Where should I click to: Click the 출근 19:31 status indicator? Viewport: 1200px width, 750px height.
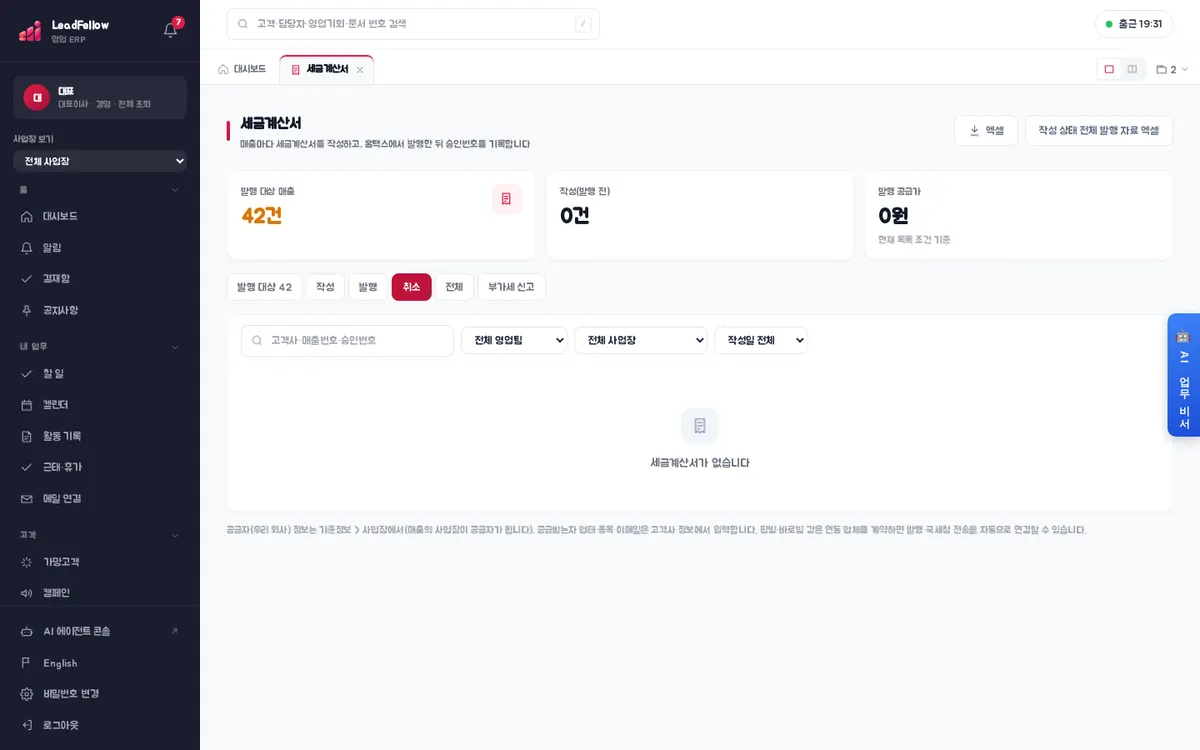click(1134, 24)
